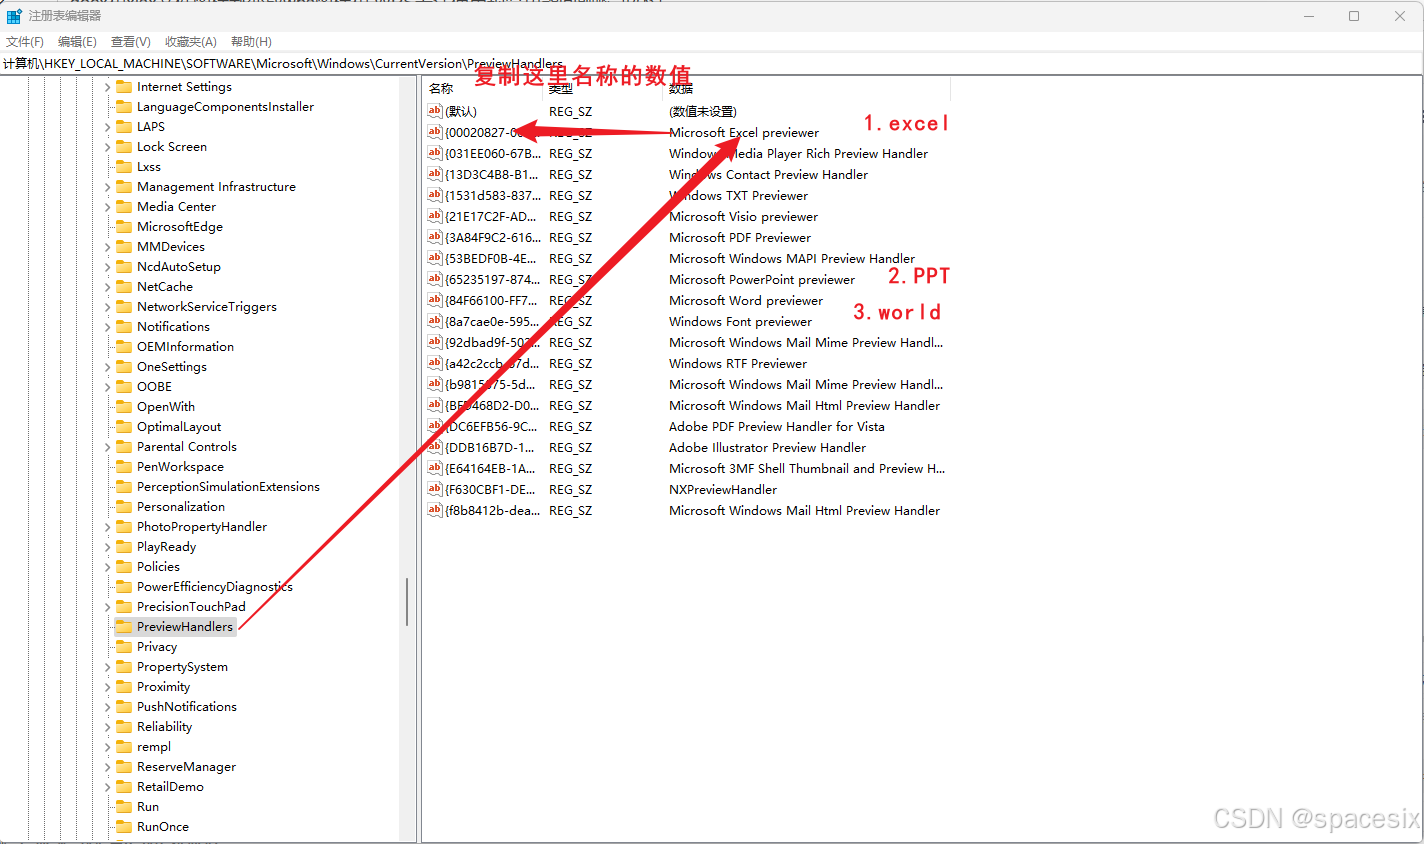Expand the Parental Controls key

click(x=107, y=447)
